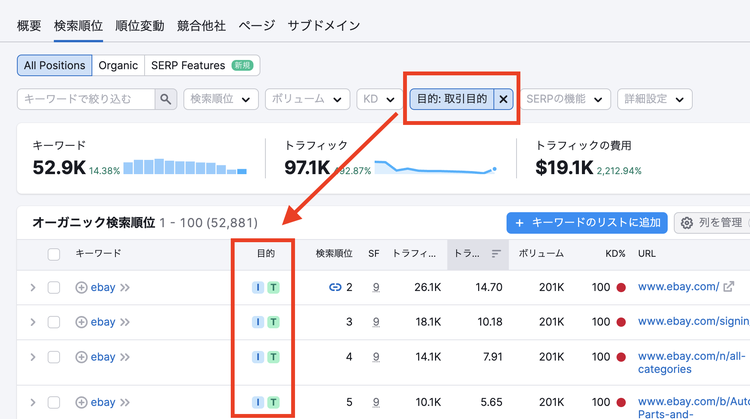Screen dimensions: 750x419
Task: Open the 概要 tab
Action: point(29,26)
